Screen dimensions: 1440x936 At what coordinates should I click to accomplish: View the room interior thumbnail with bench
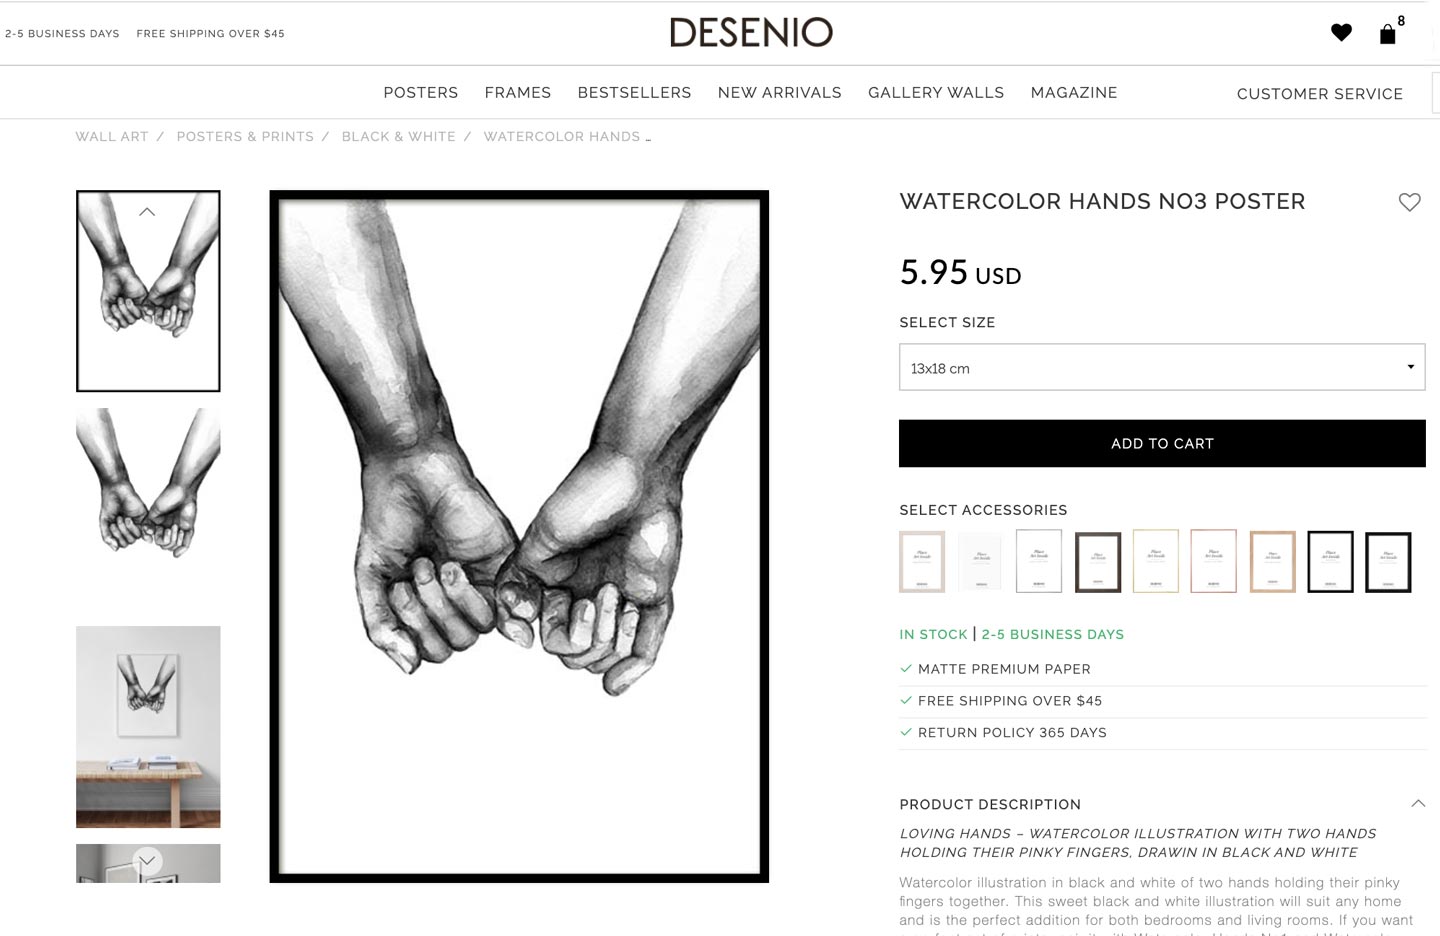[x=148, y=727]
